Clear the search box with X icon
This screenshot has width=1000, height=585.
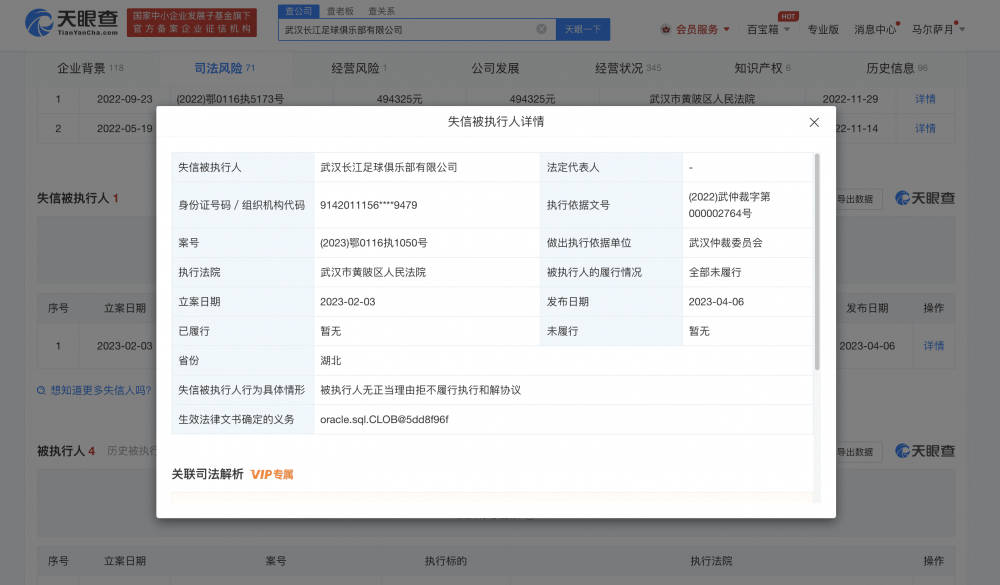click(x=542, y=29)
